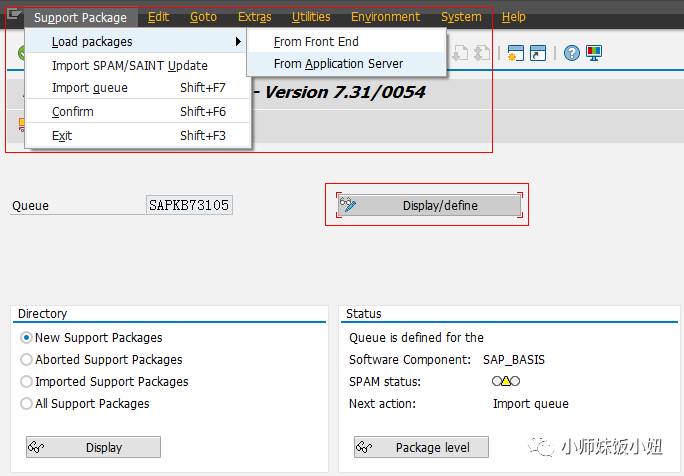Click the greyed last page toolbar icon
684x476 pixels.
tap(482, 53)
